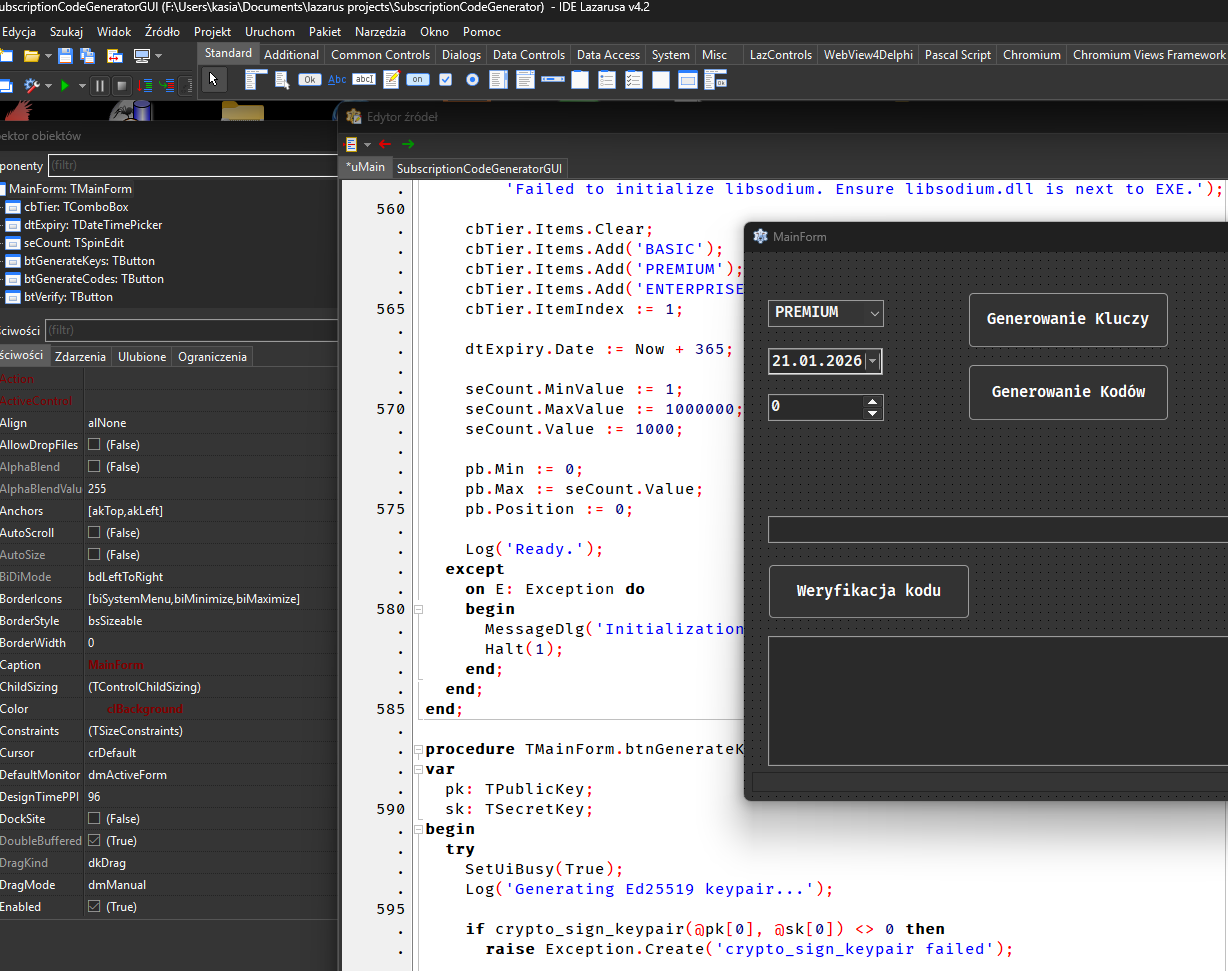Click the green jump forward arrow

(x=408, y=144)
